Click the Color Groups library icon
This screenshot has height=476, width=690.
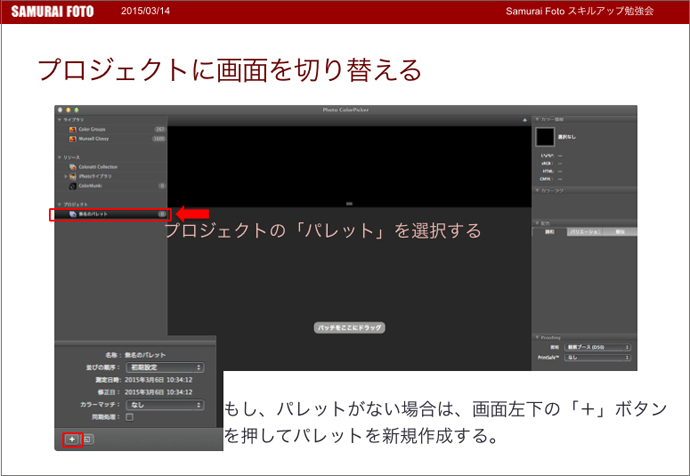pyautogui.click(x=73, y=129)
